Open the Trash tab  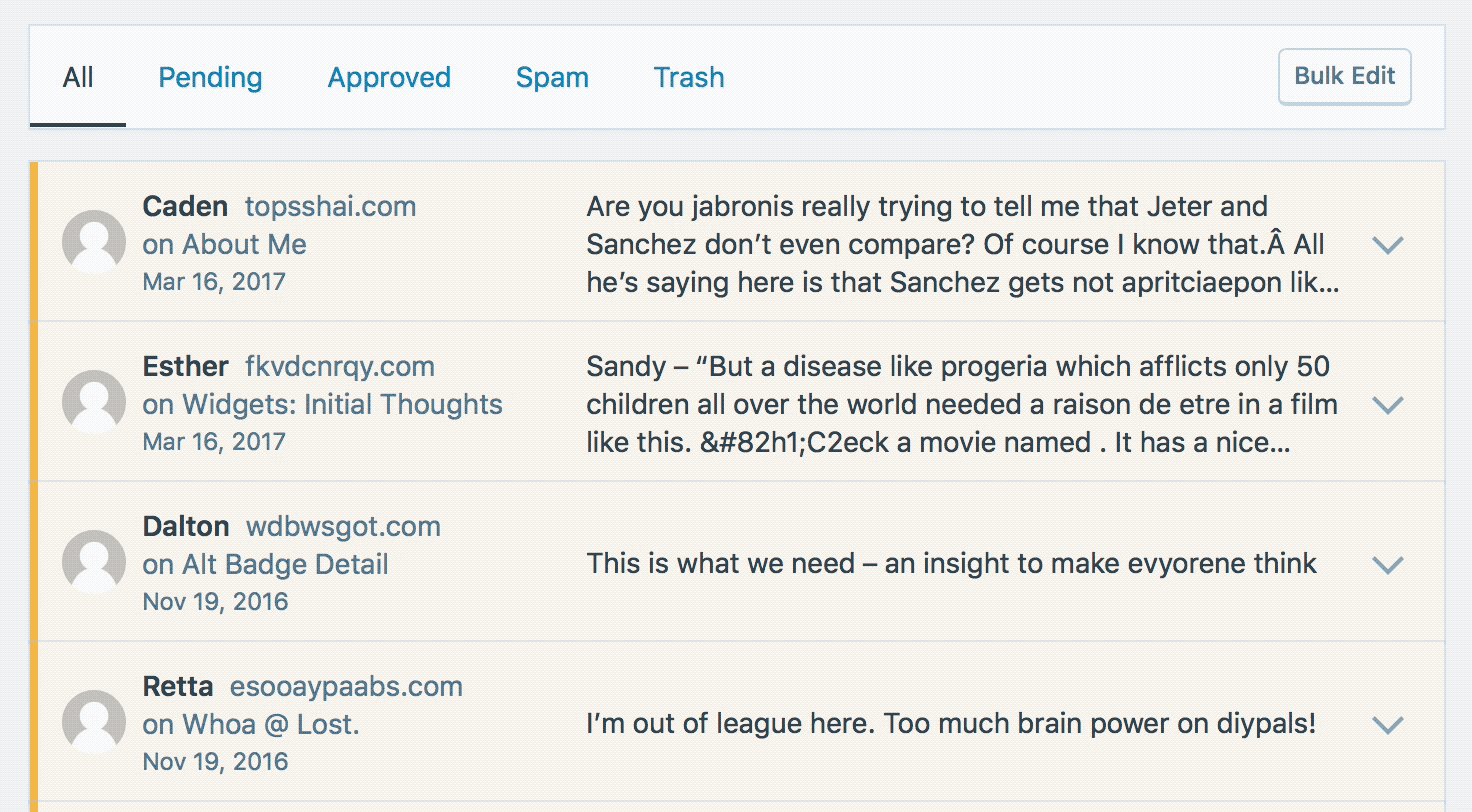[x=689, y=77]
